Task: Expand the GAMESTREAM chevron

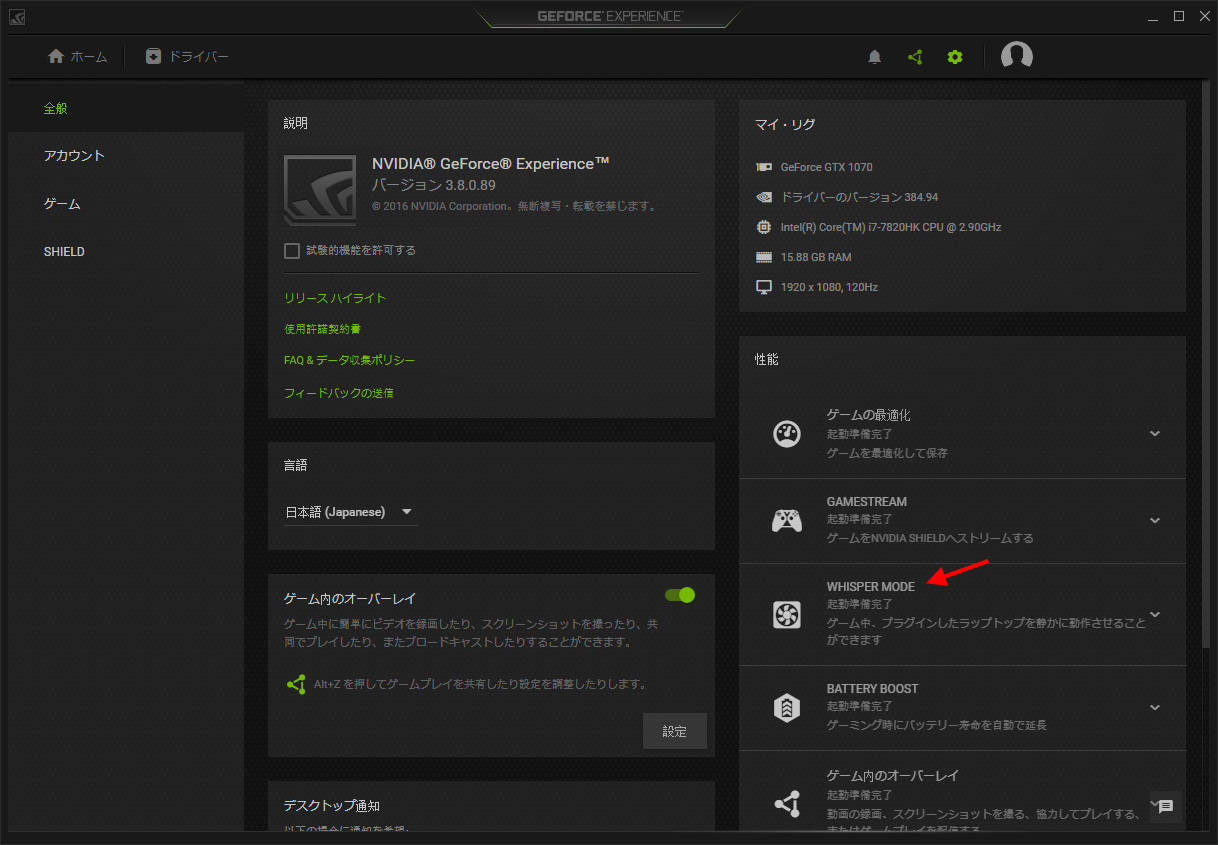Action: point(1155,520)
